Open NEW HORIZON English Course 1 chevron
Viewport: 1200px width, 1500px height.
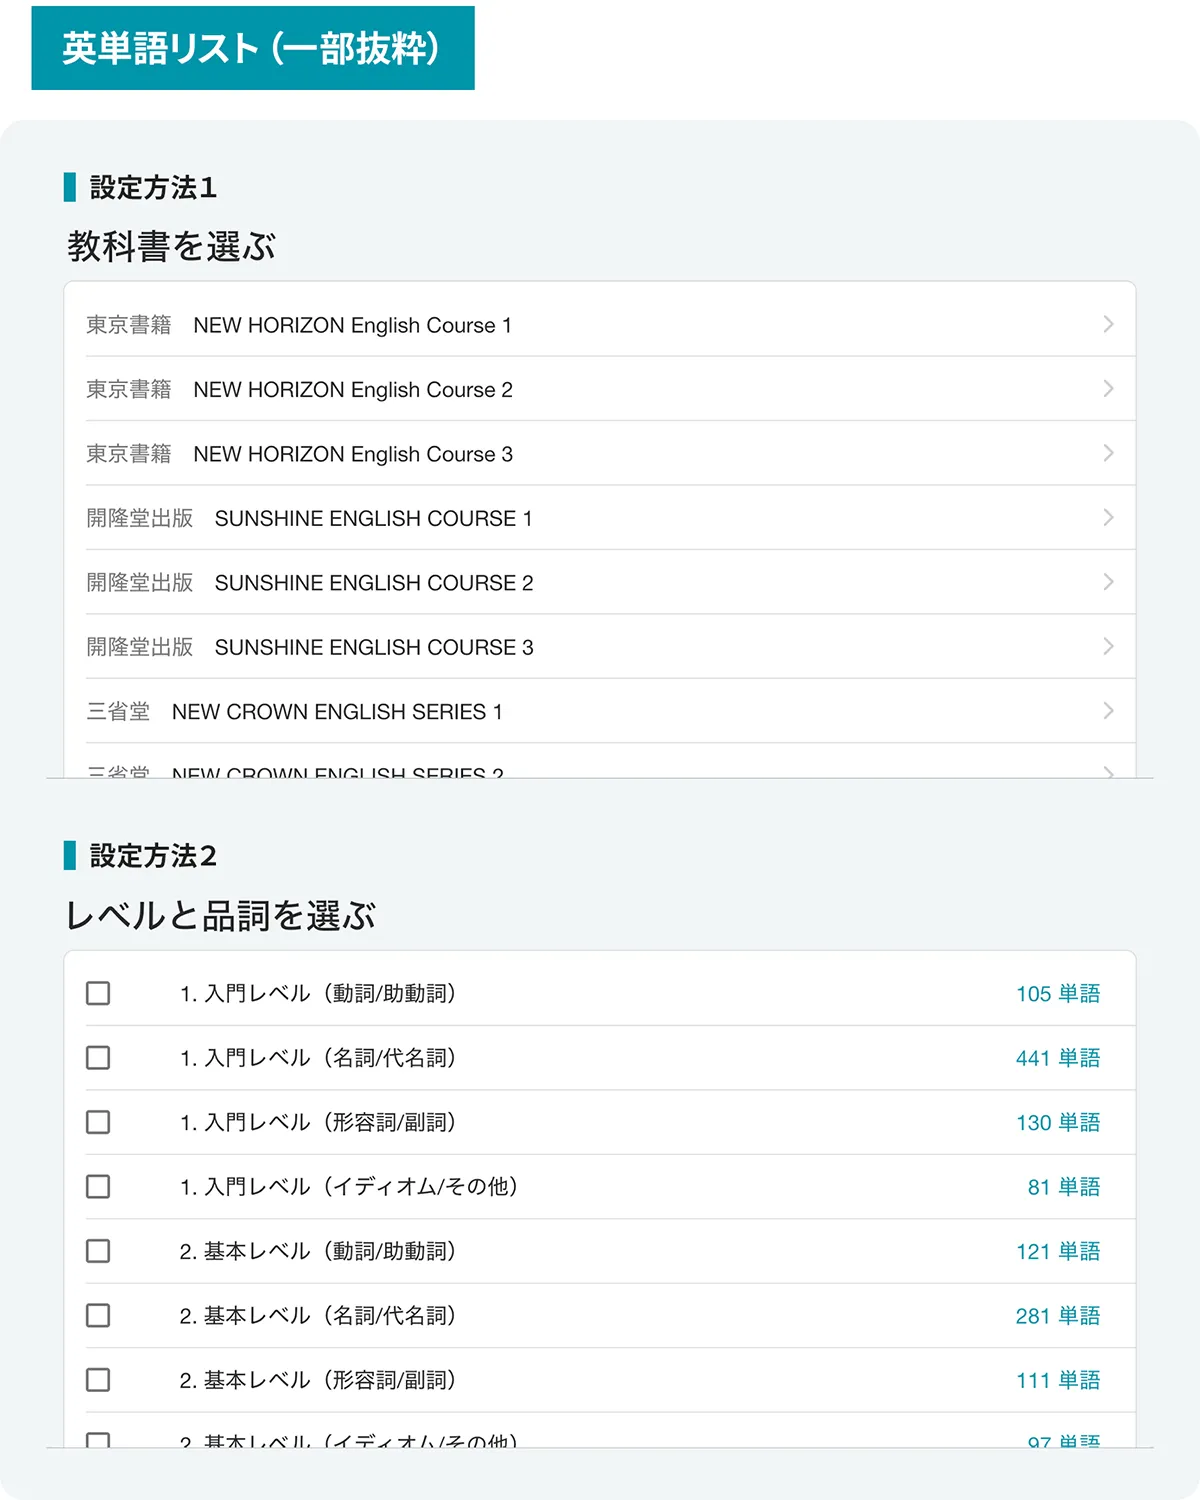point(1108,324)
